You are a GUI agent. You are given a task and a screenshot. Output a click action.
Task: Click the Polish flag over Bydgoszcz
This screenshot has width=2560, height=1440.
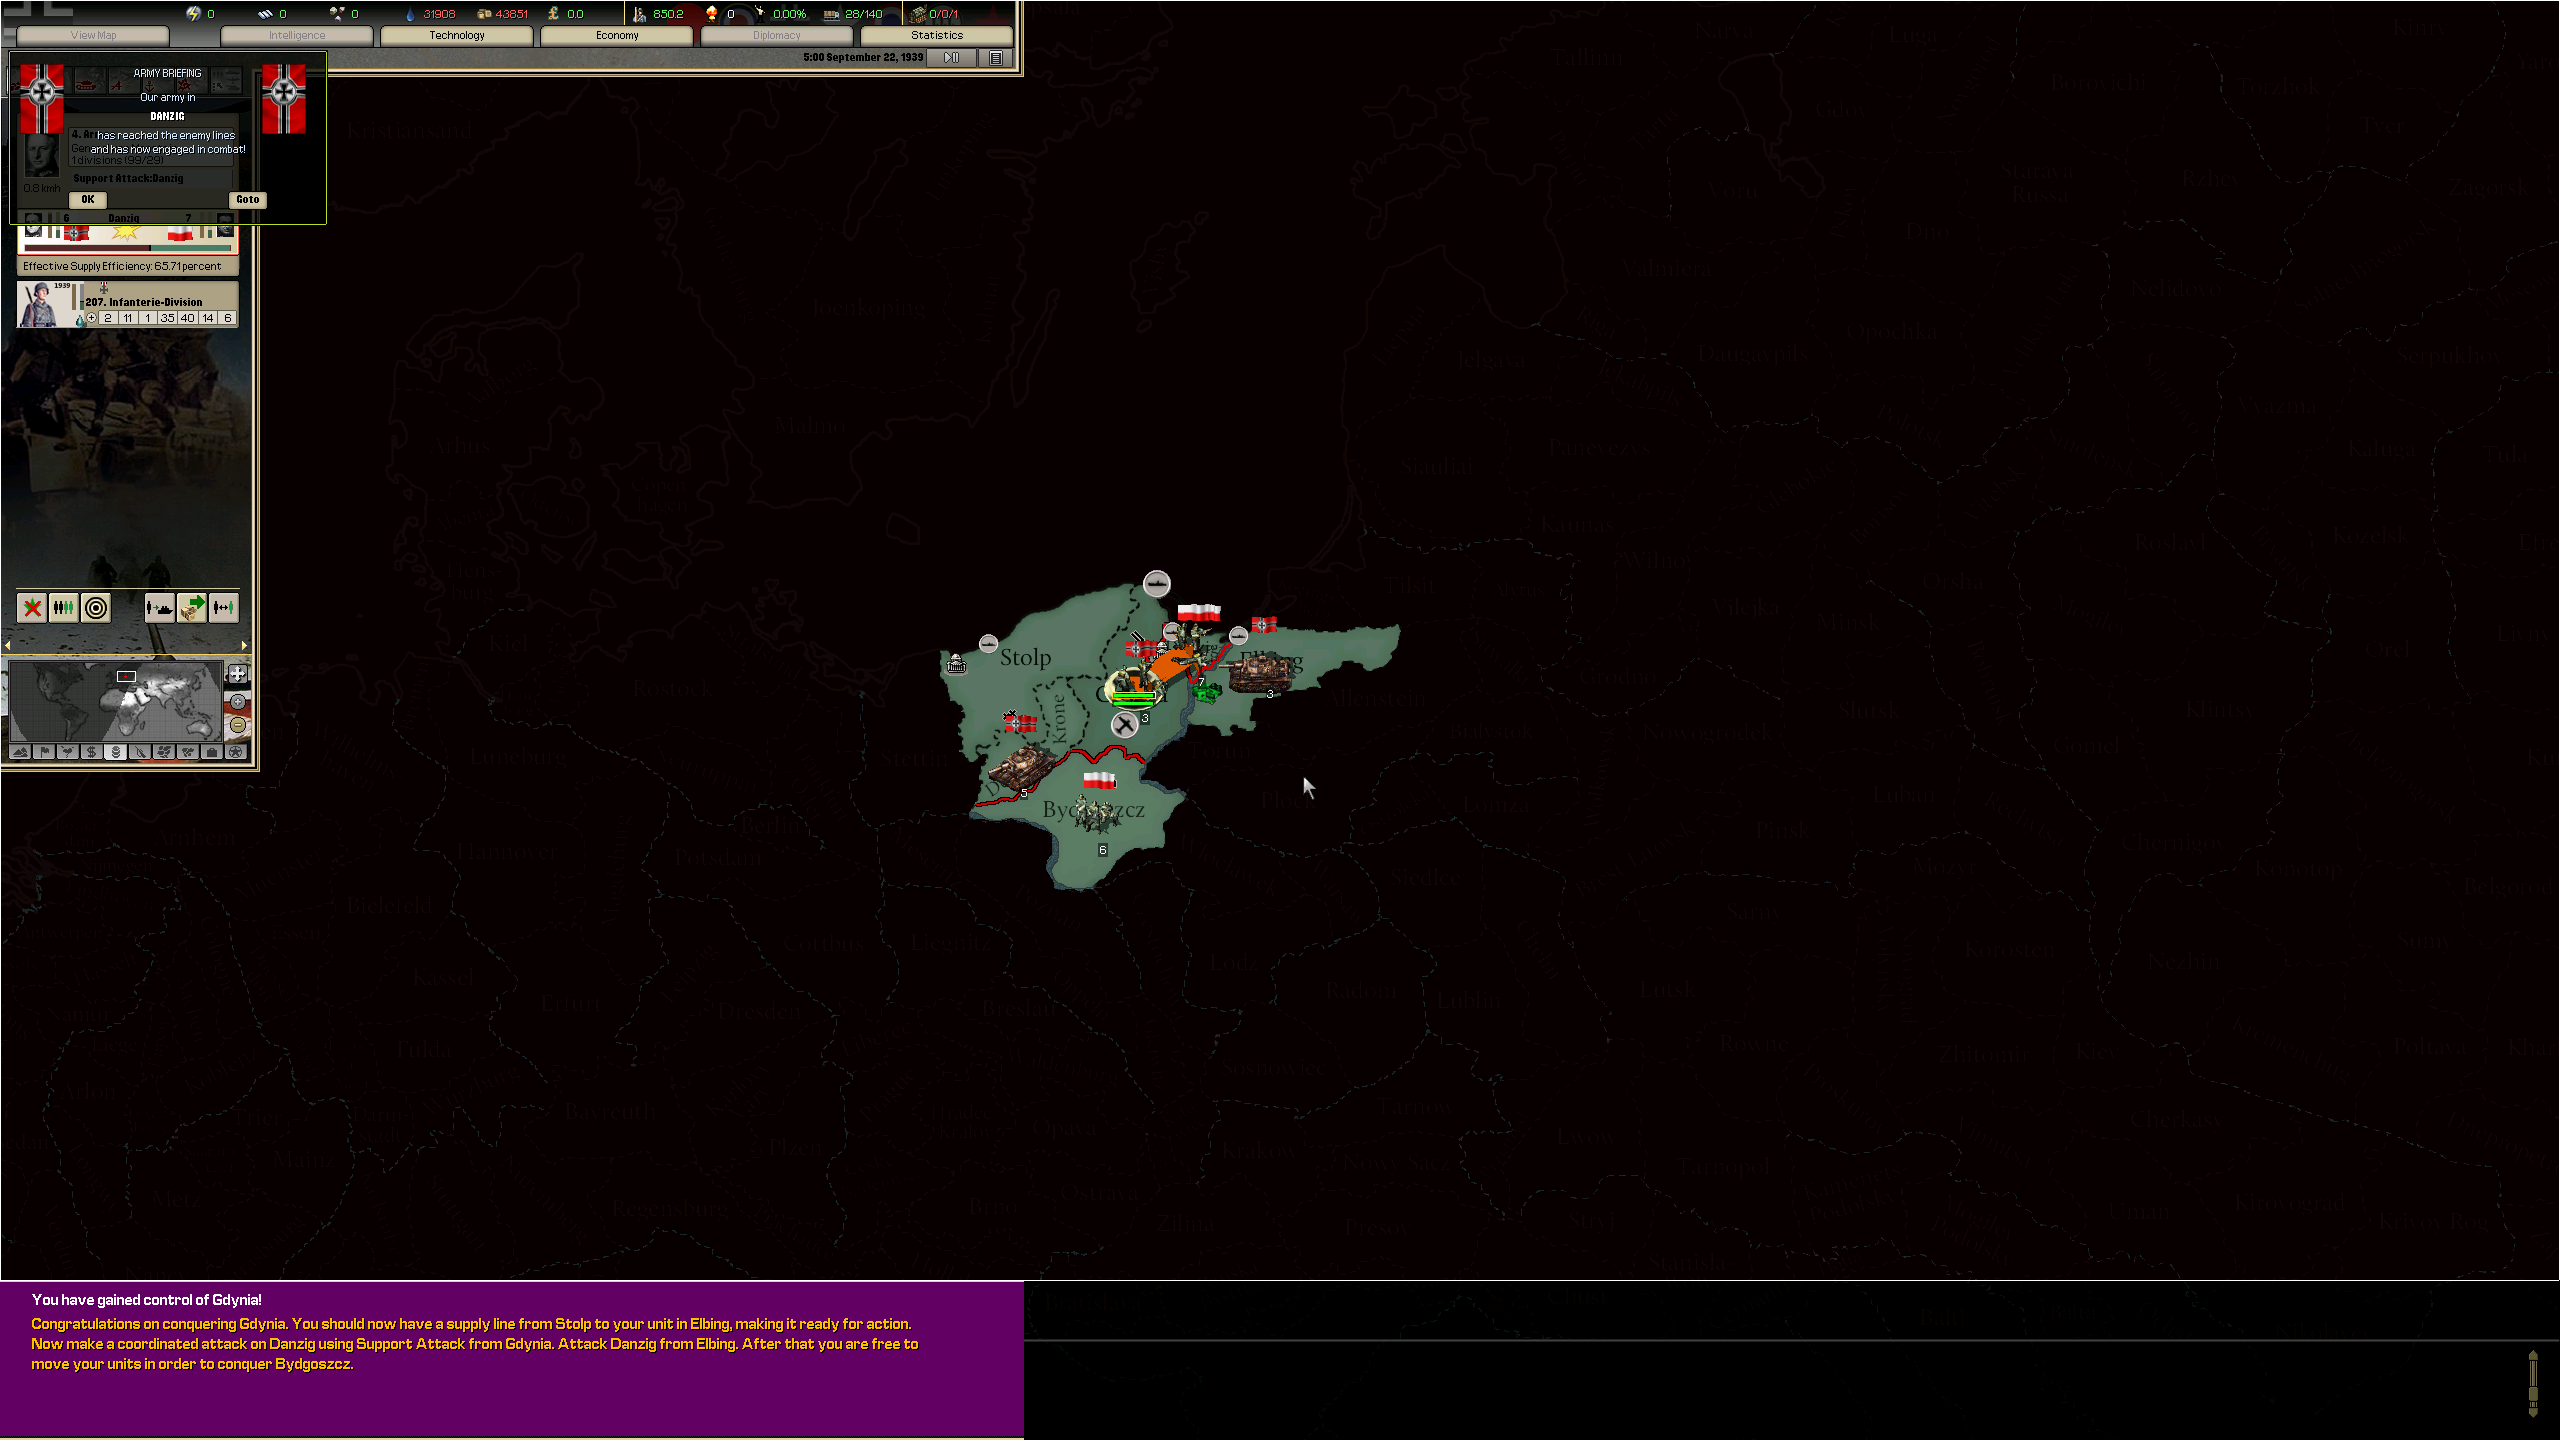coord(1099,779)
